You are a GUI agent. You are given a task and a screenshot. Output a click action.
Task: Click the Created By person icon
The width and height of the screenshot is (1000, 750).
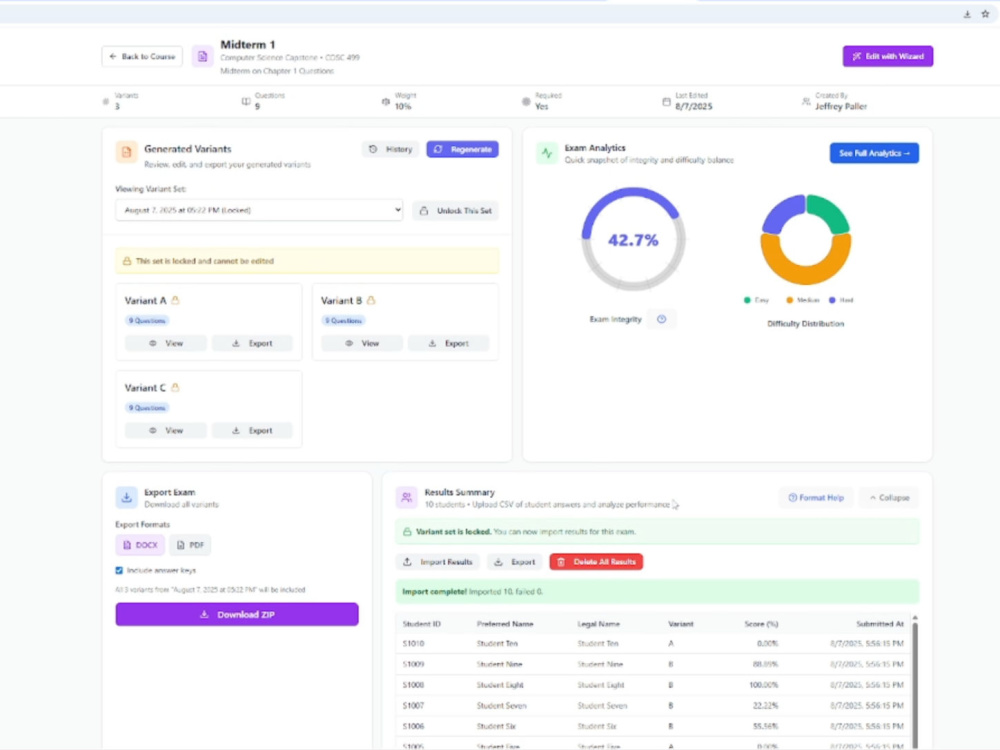(806, 101)
